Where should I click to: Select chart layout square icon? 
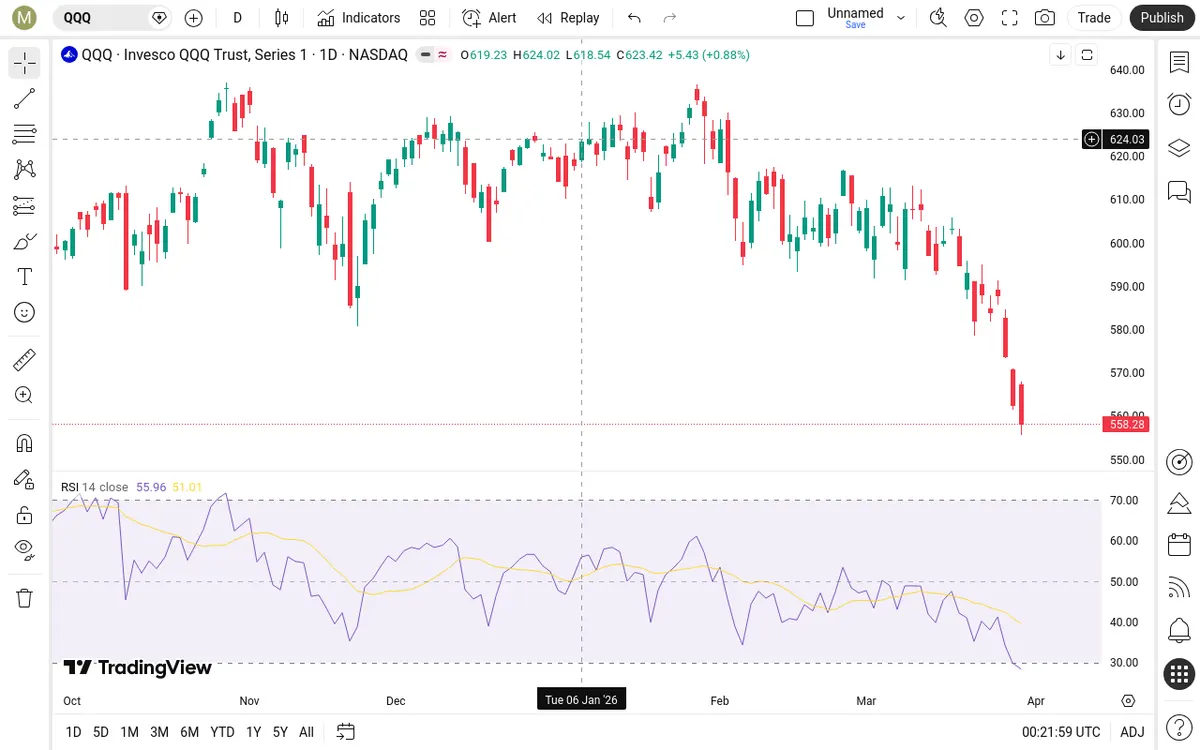pos(805,17)
